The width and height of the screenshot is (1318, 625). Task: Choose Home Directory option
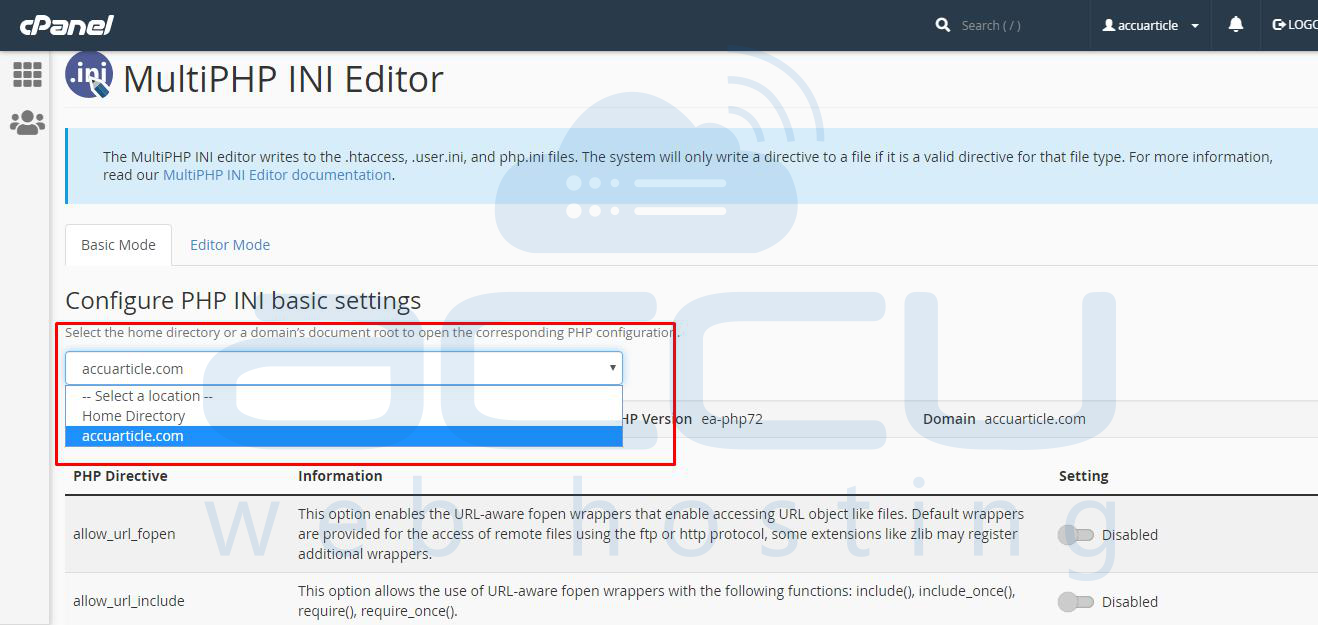344,416
